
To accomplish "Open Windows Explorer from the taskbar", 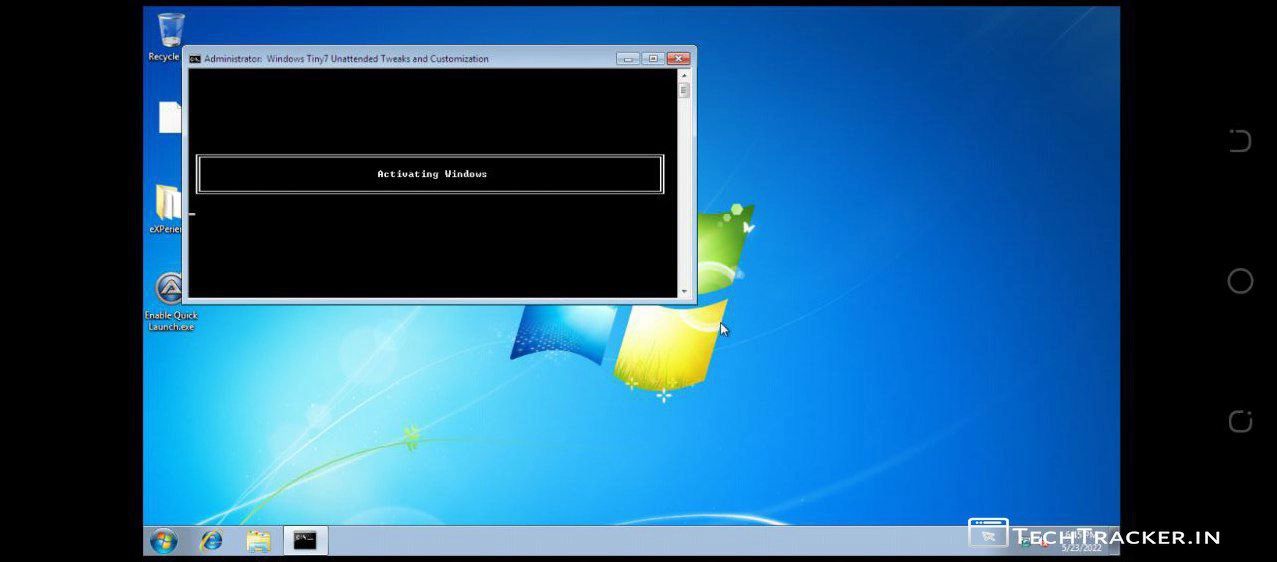I will tap(258, 541).
